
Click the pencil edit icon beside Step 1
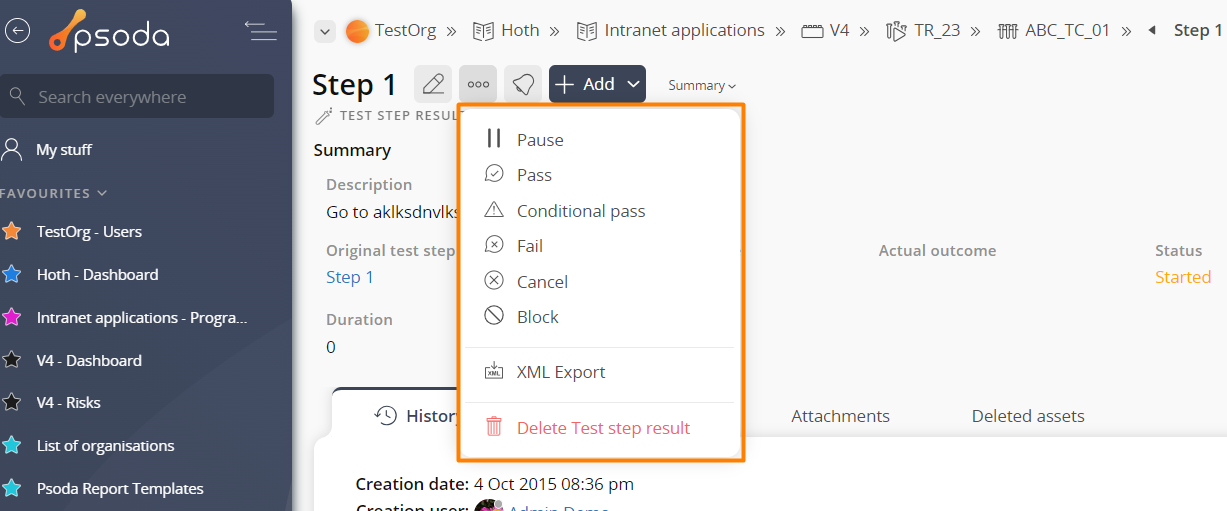pyautogui.click(x=433, y=84)
